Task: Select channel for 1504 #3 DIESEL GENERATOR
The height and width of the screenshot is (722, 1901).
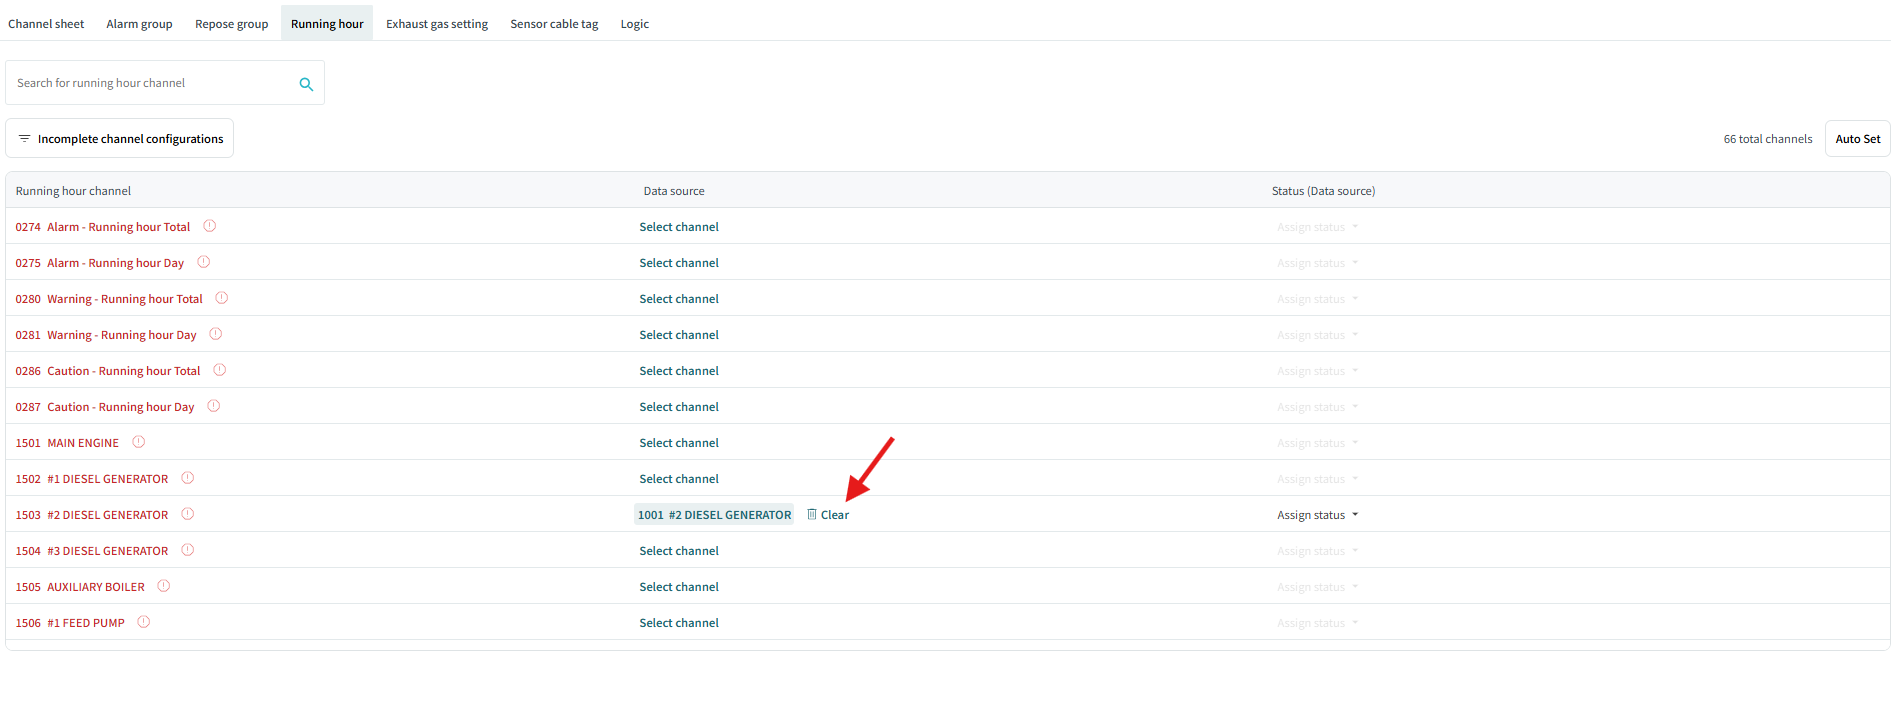Action: coord(679,551)
